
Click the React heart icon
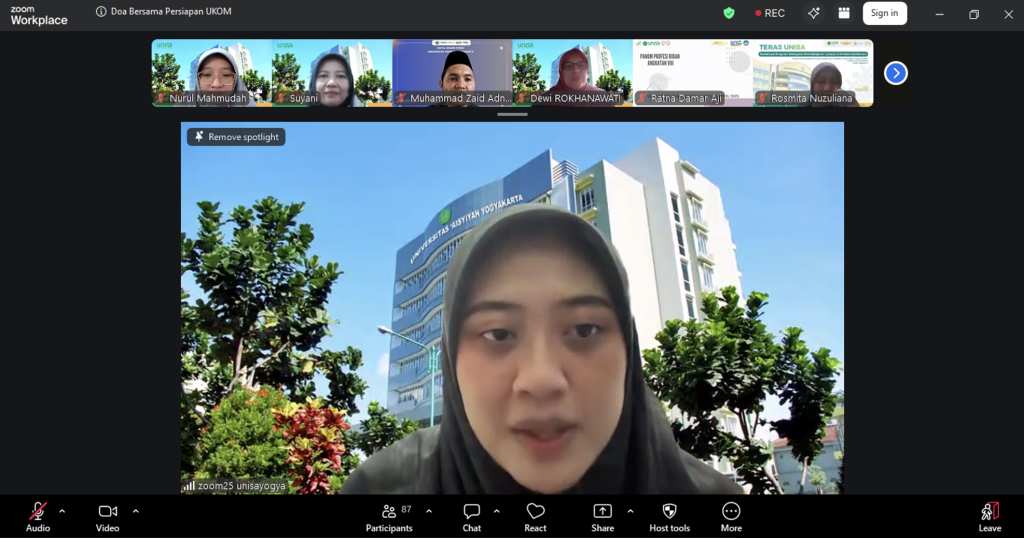[x=535, y=516]
